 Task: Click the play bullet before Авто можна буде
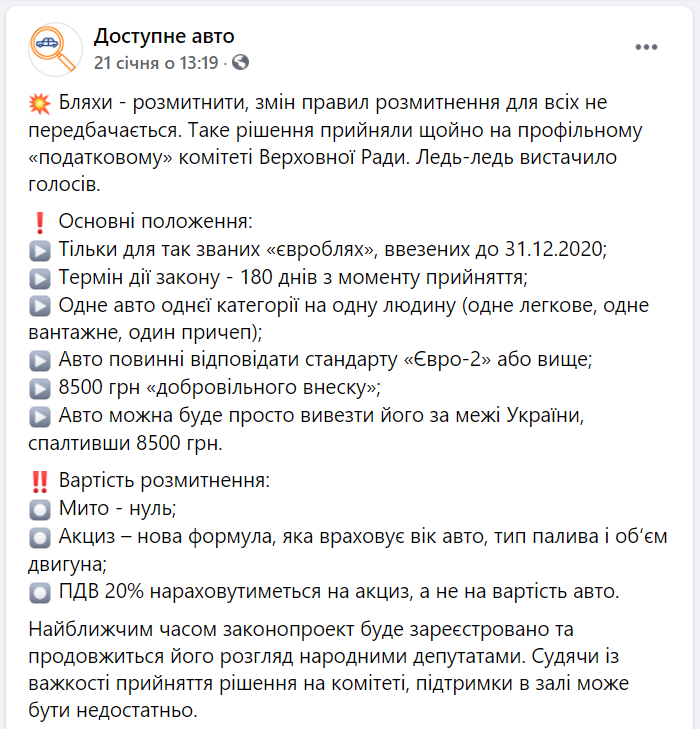pos(40,417)
